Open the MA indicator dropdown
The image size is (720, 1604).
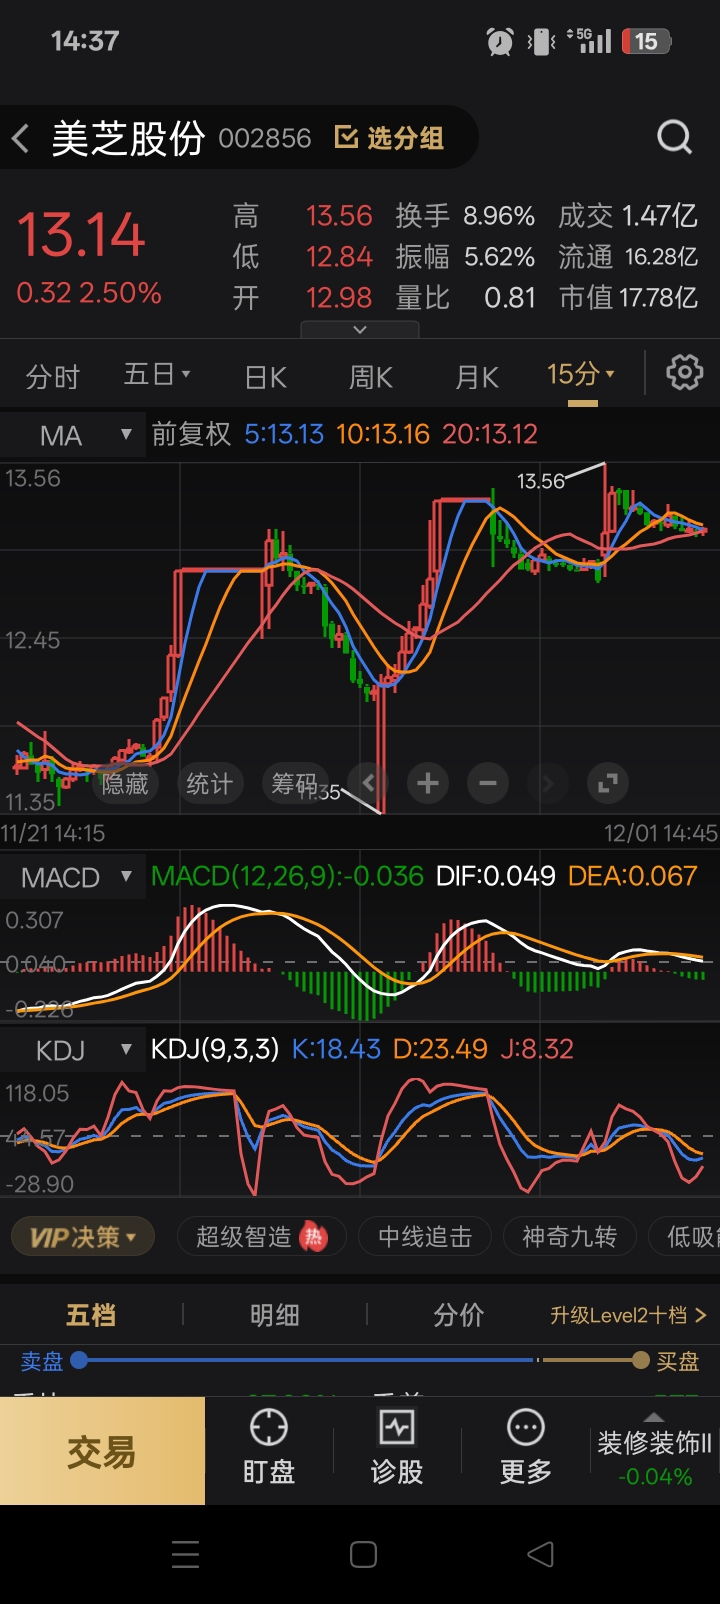[x=73, y=435]
